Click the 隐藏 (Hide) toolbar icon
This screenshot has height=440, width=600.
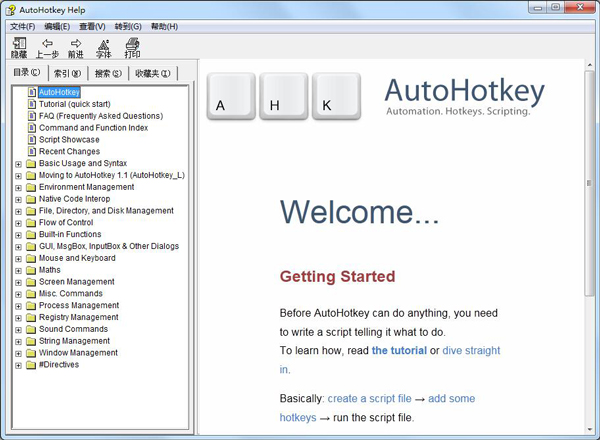pos(19,44)
